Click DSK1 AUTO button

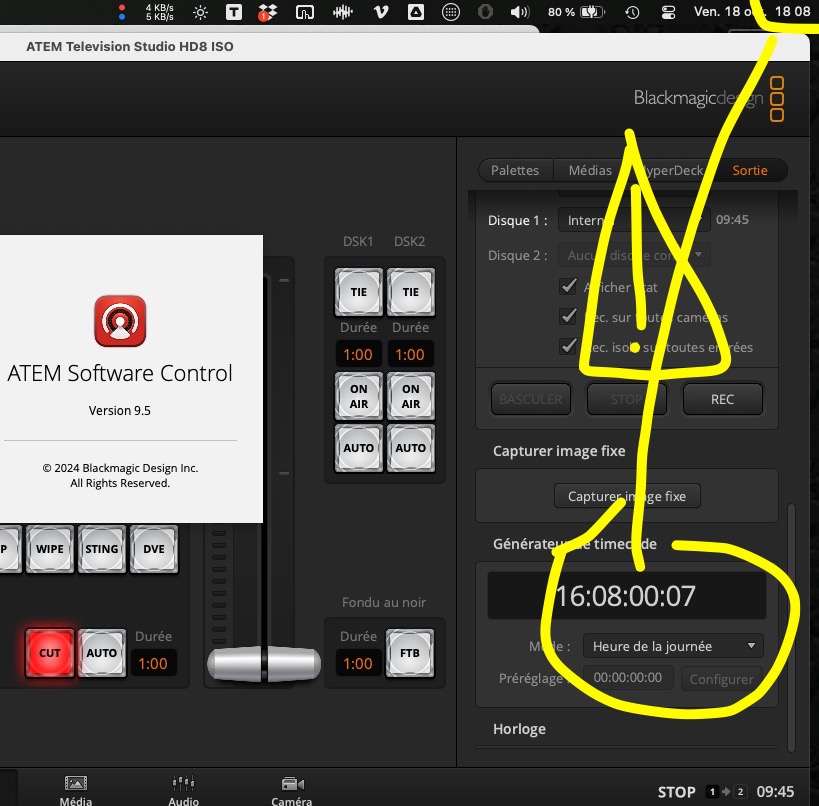tap(358, 448)
